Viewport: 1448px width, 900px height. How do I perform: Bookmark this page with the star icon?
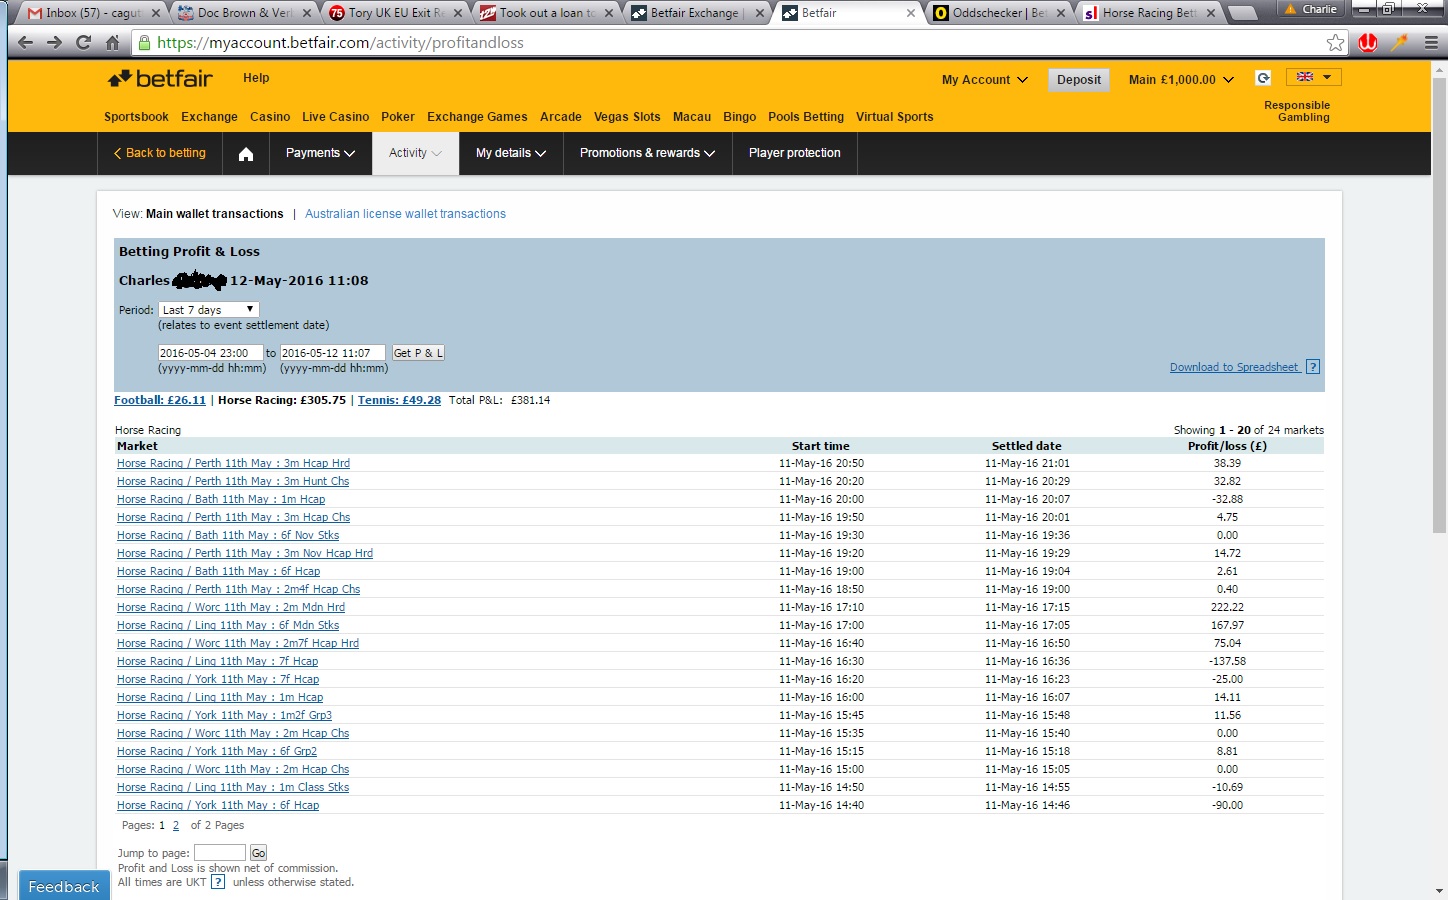point(1336,43)
